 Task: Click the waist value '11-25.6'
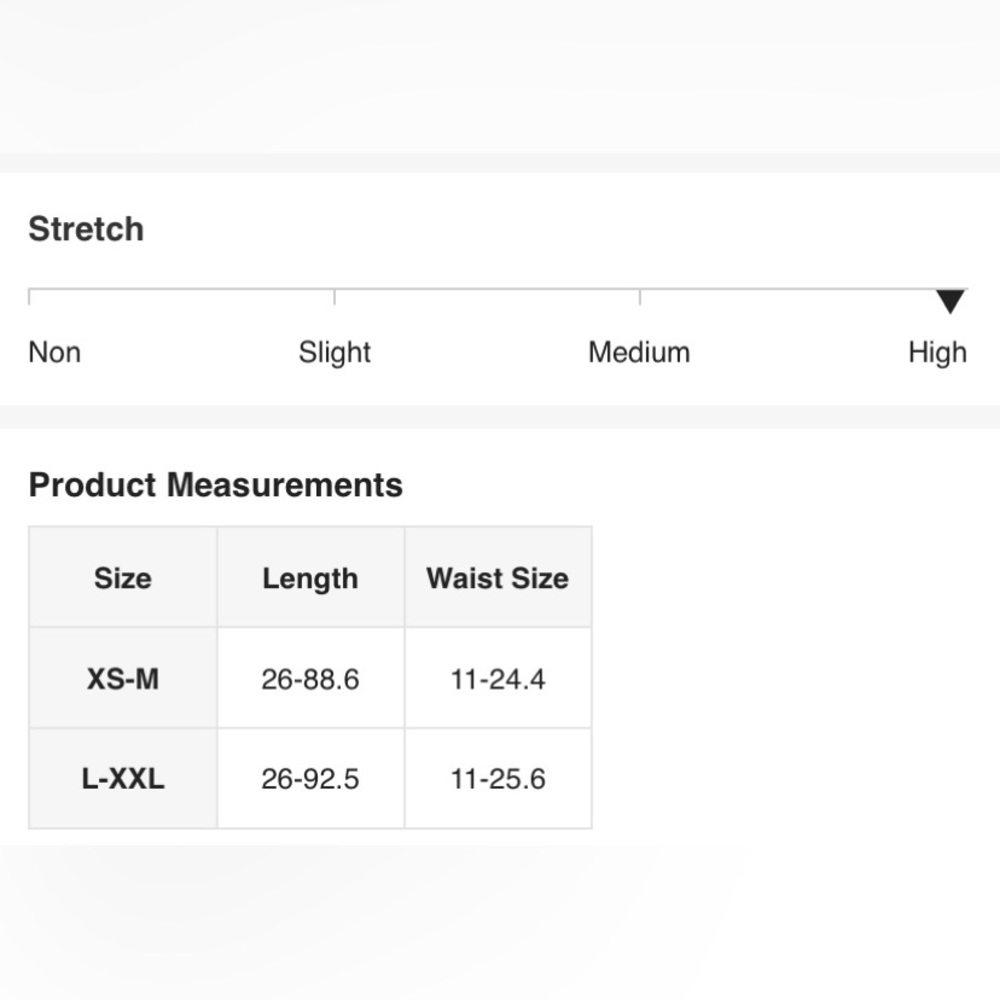tap(498, 779)
